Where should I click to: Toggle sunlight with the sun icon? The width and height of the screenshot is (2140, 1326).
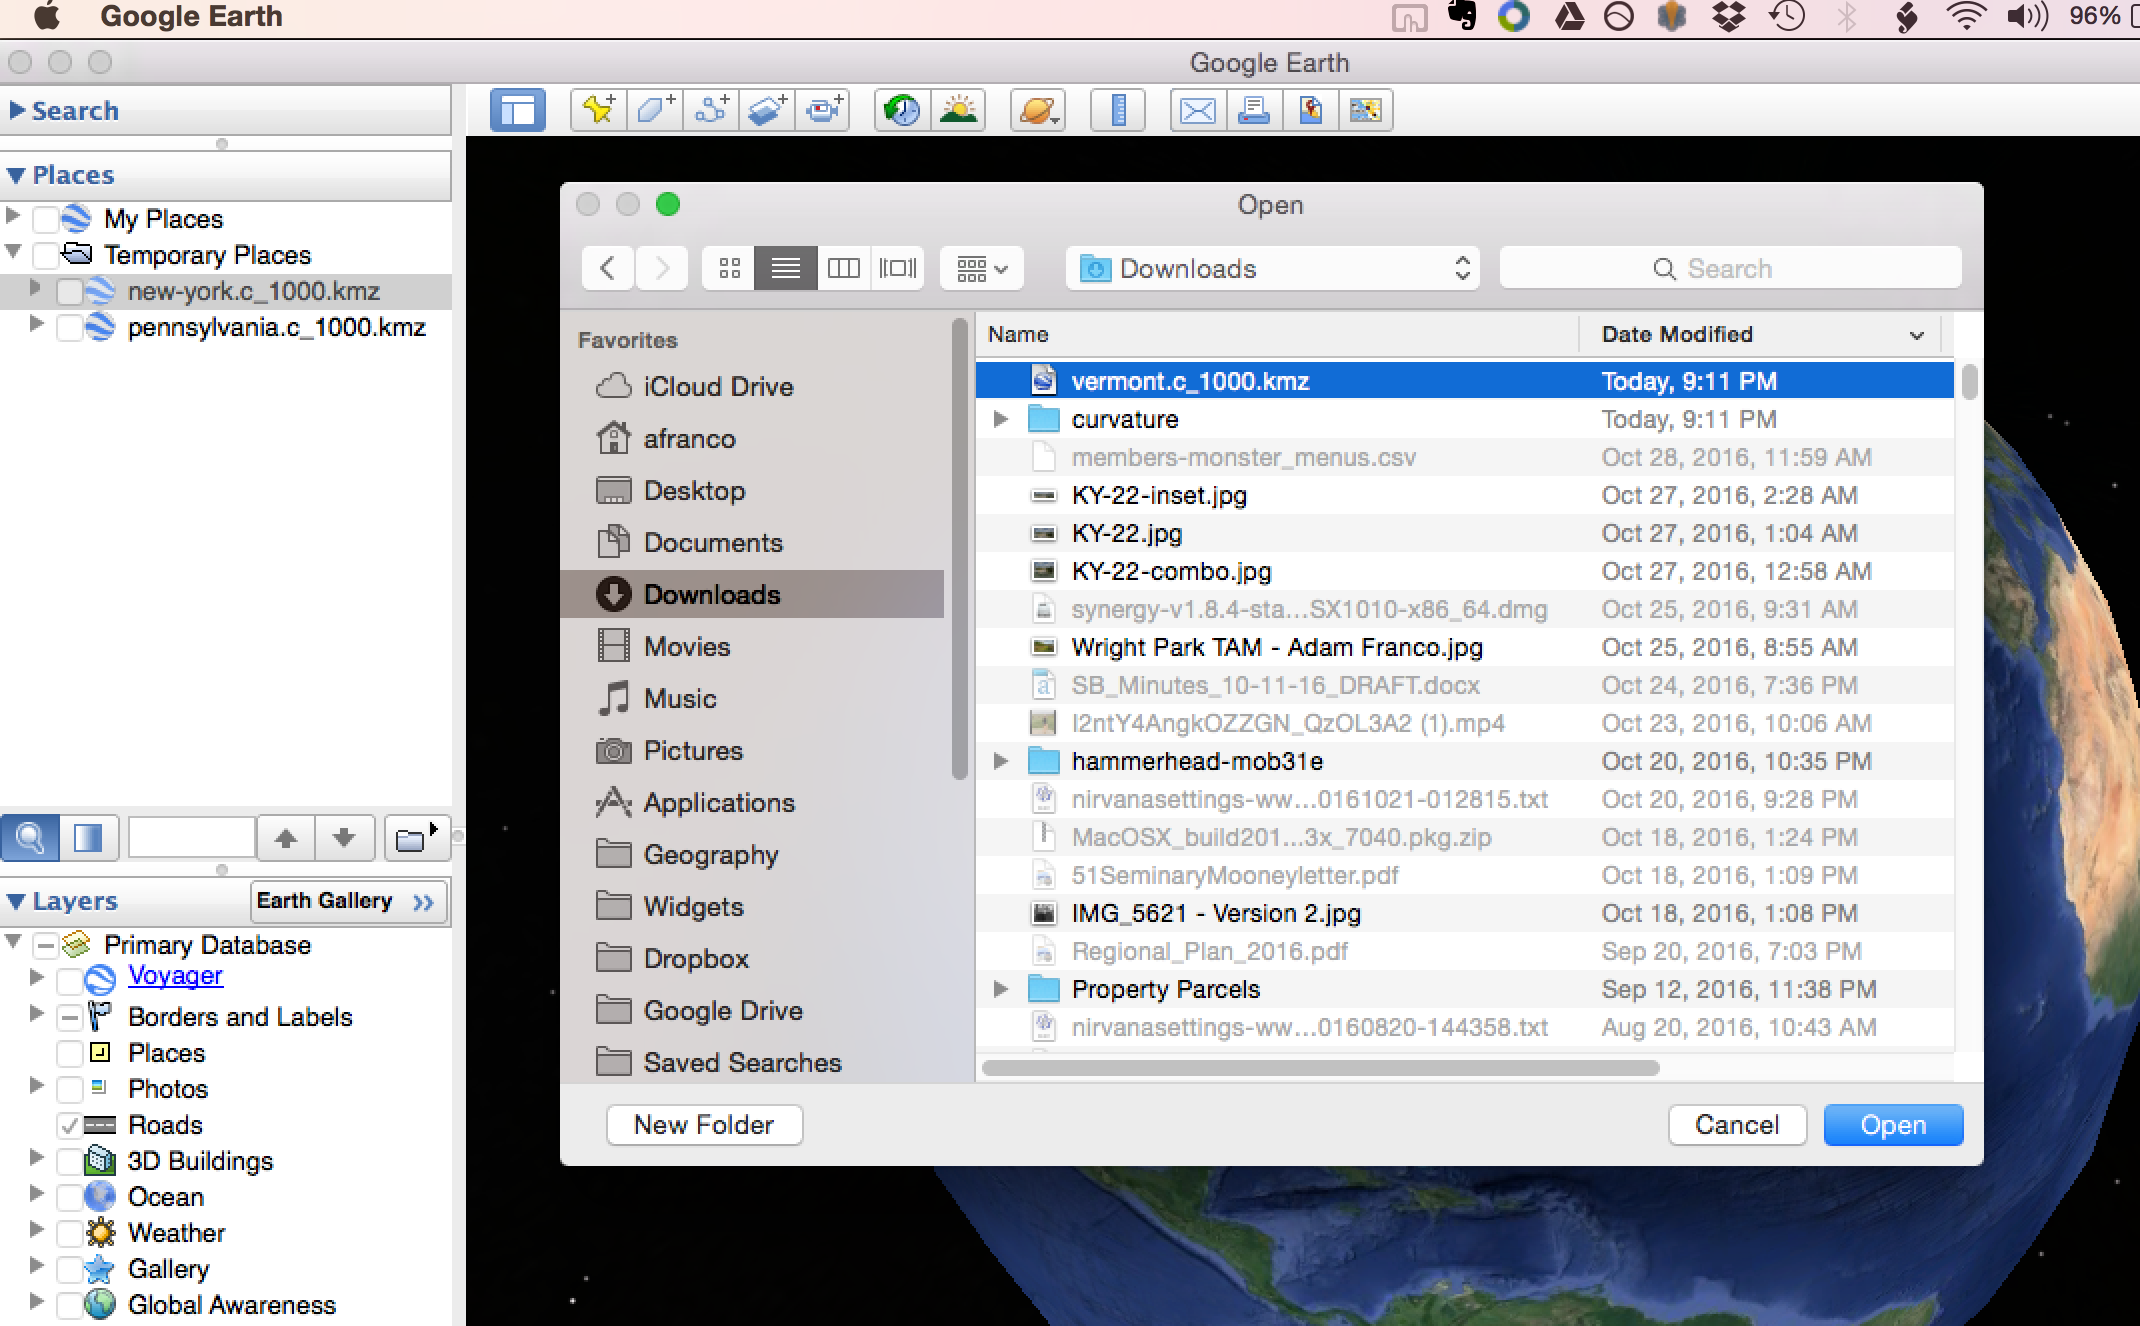pos(958,110)
